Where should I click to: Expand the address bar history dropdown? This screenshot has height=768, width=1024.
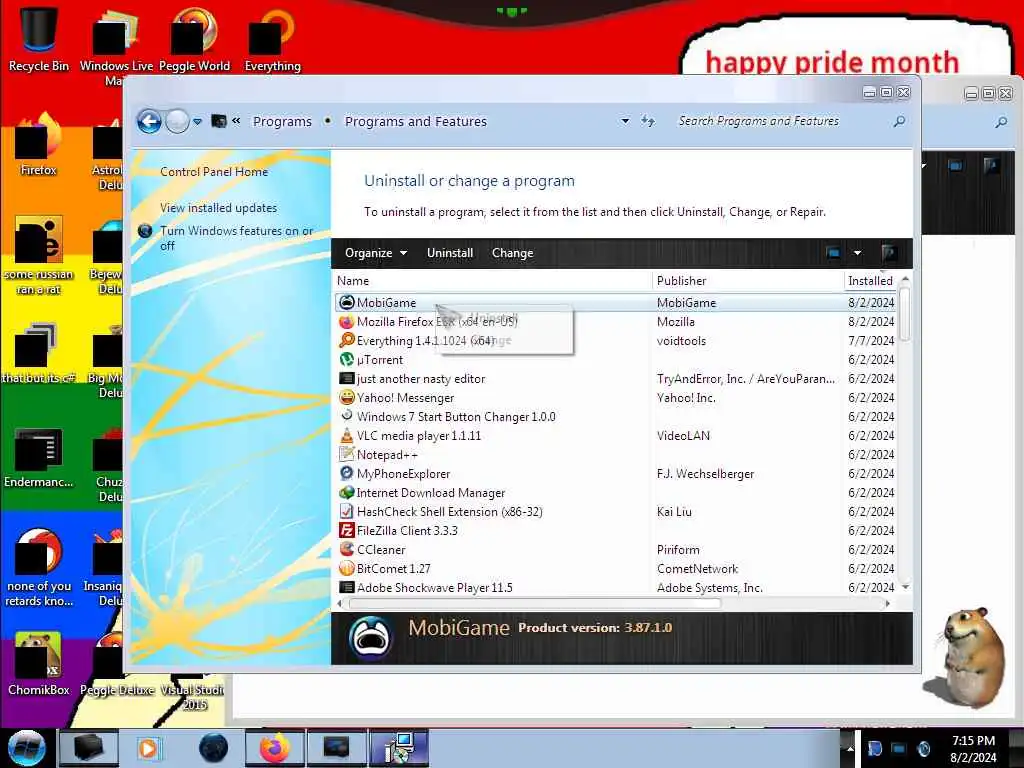(625, 121)
